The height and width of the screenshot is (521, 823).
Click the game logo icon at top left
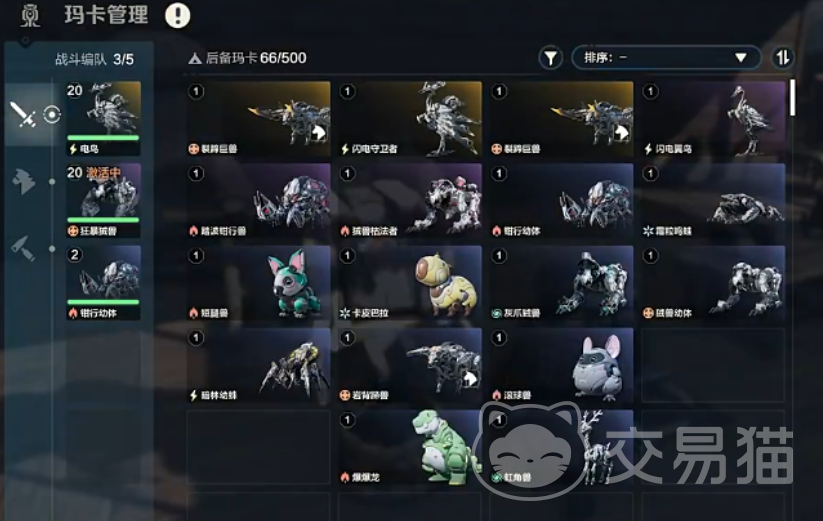pyautogui.click(x=30, y=16)
